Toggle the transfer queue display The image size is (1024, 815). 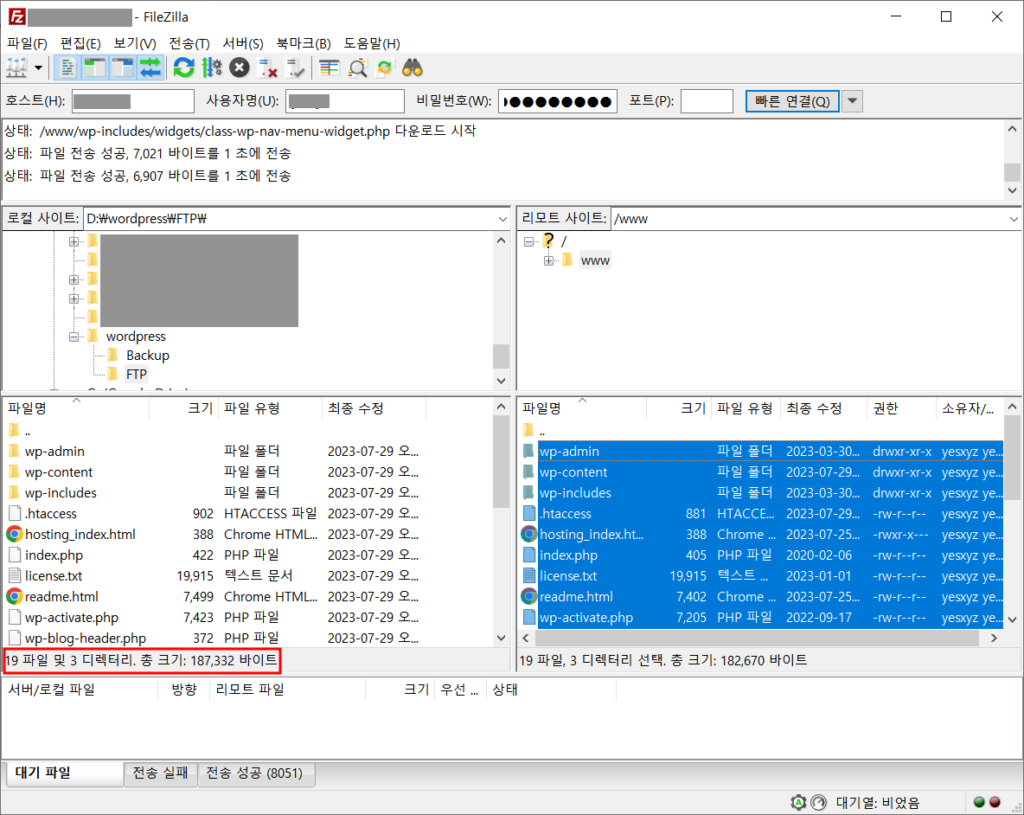(x=150, y=67)
